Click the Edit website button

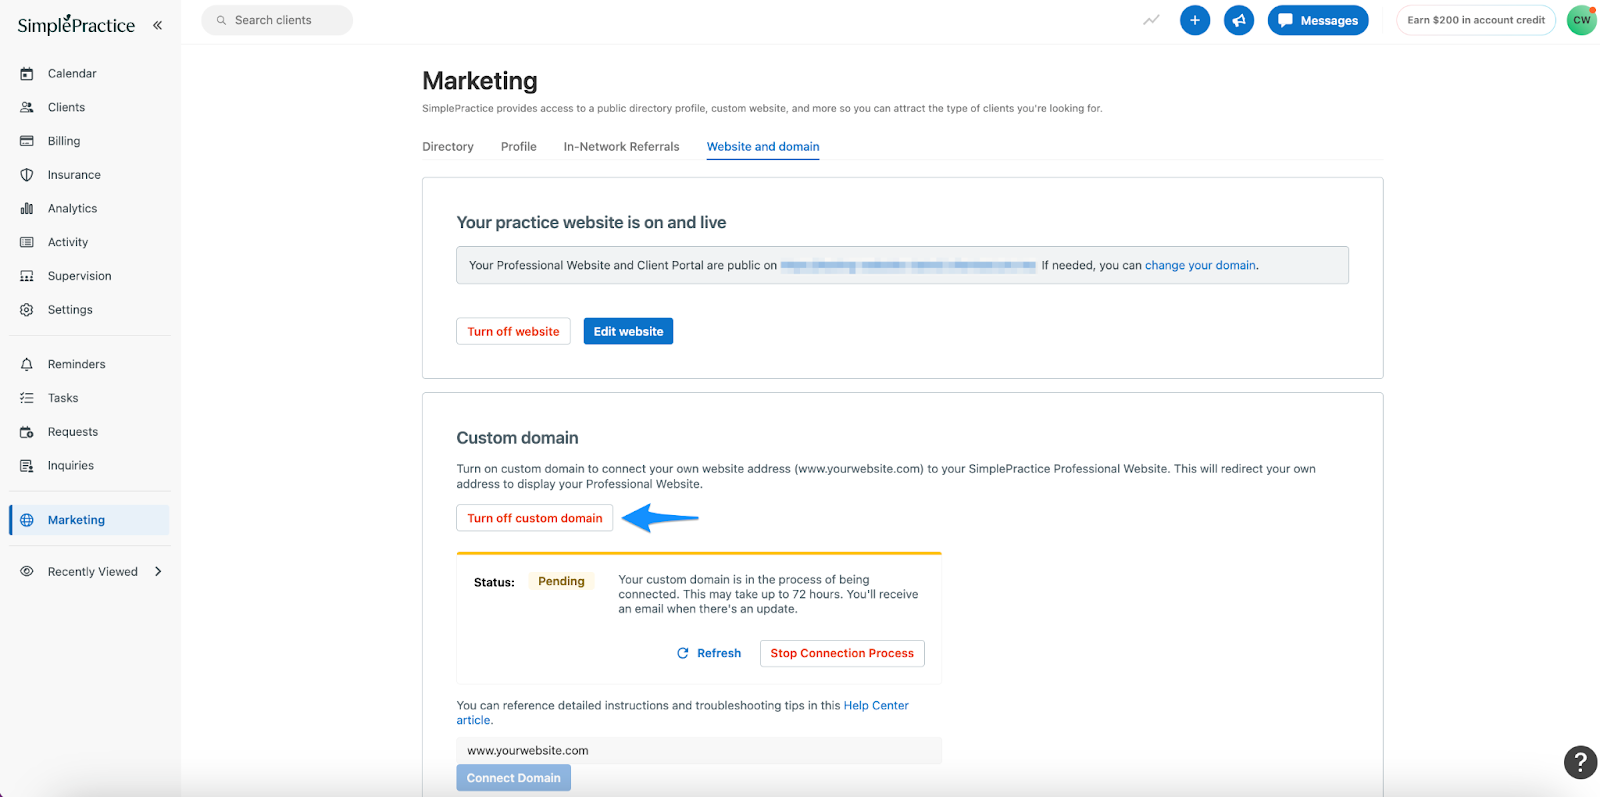pos(628,331)
